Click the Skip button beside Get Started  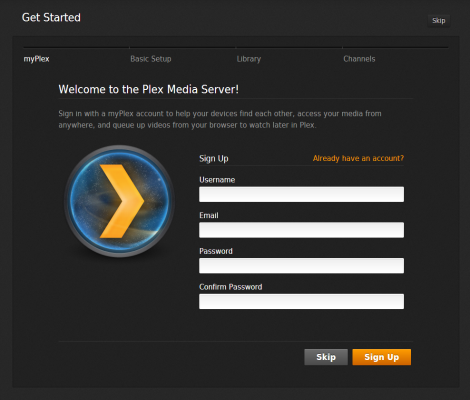tap(439, 21)
